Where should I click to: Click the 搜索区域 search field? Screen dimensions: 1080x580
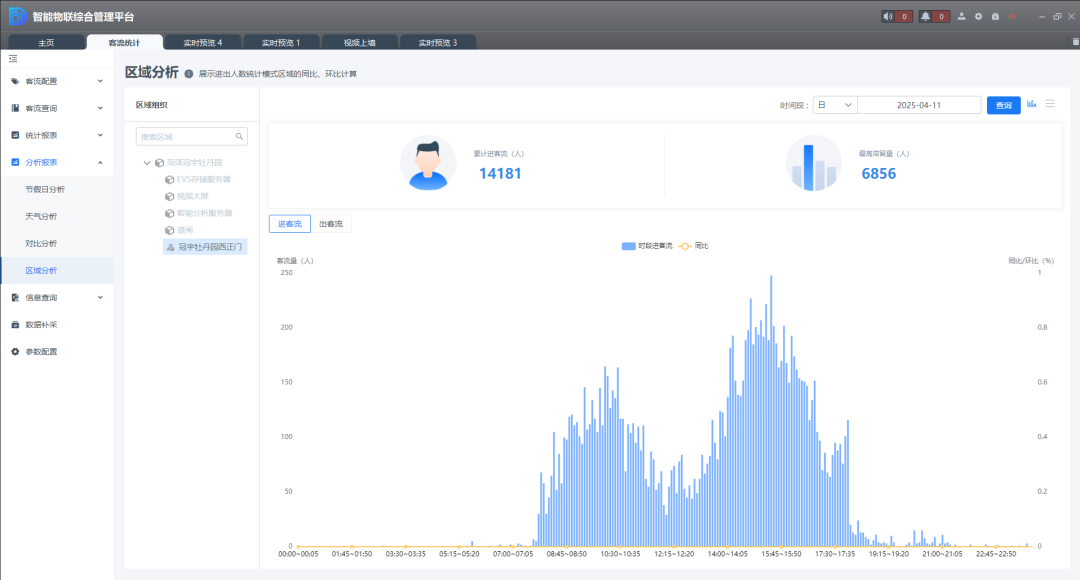(x=186, y=136)
